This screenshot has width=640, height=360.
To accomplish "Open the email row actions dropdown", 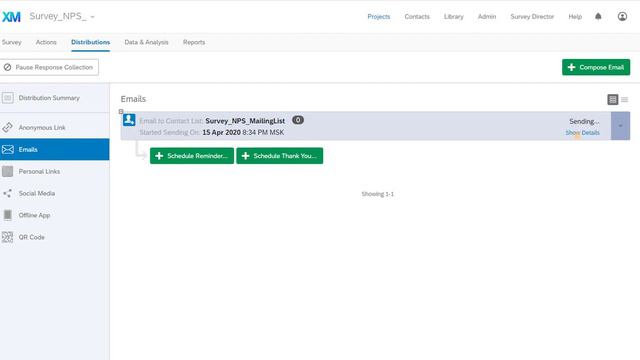I will (x=620, y=126).
